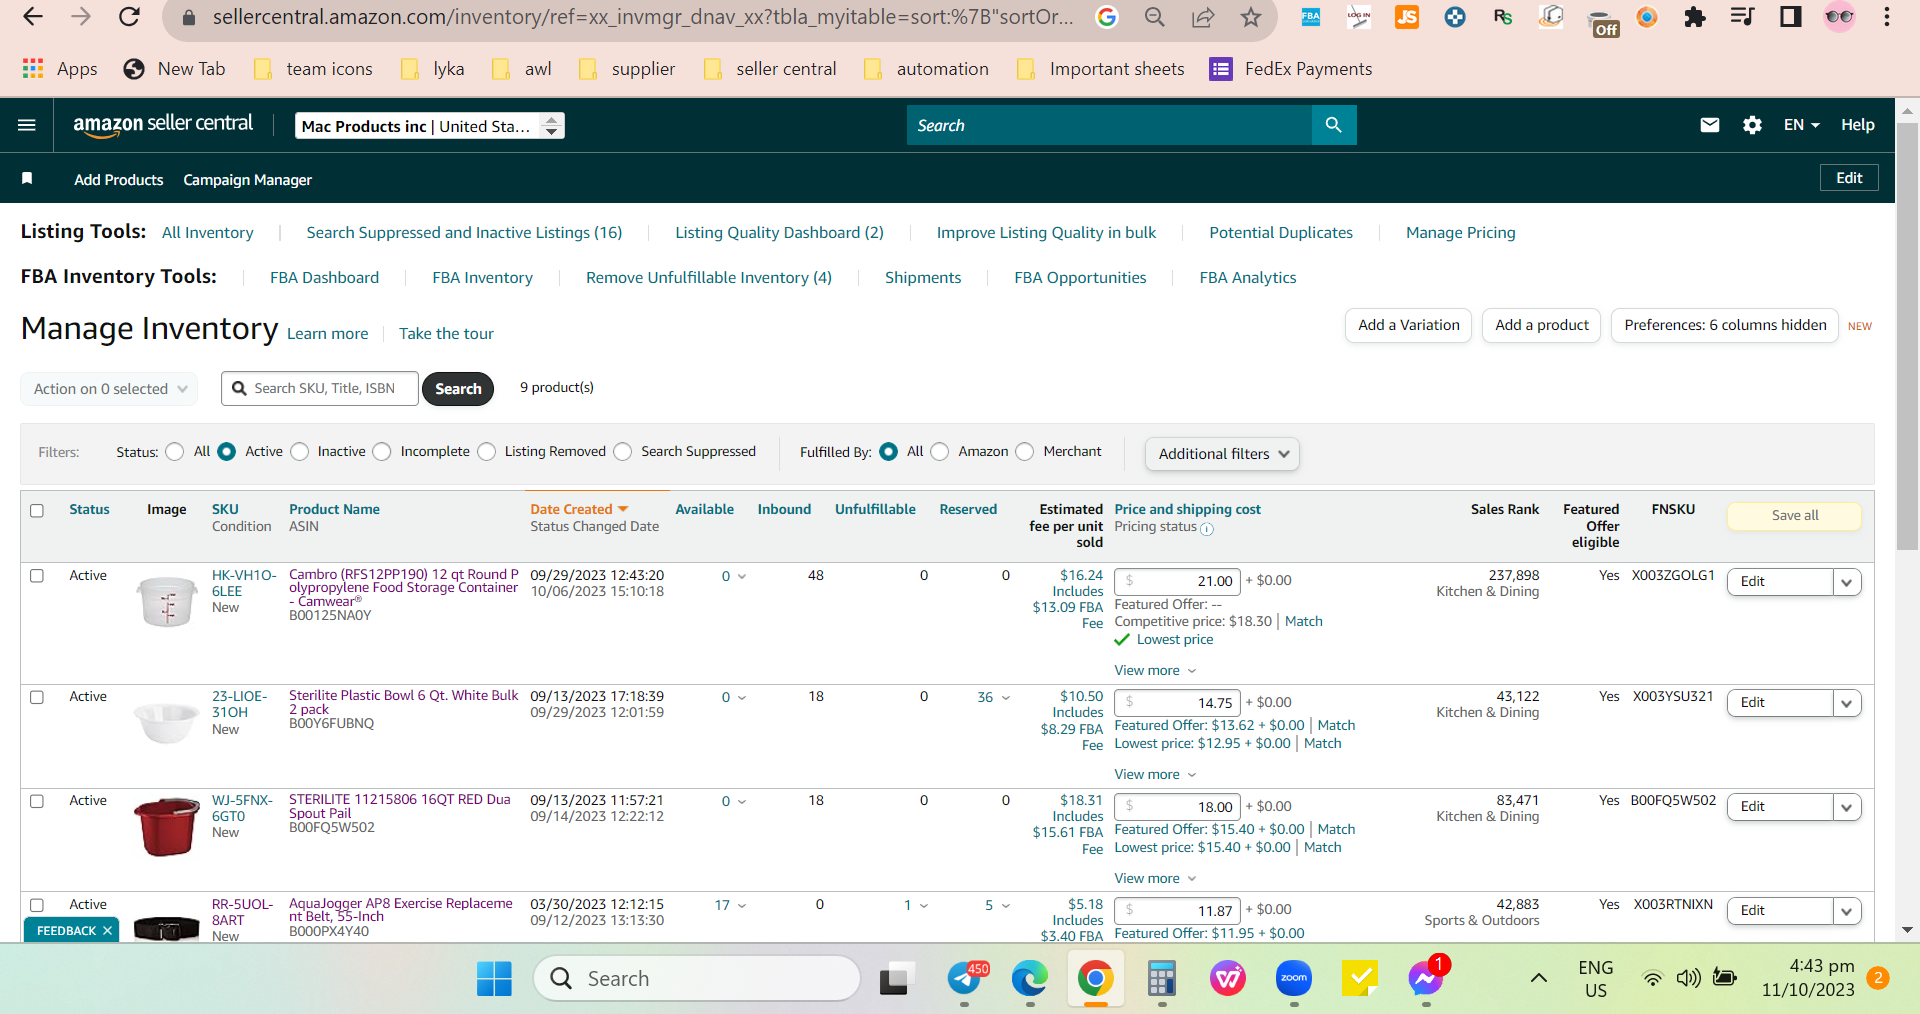Click the bookmark flag icon beside Add Products
Image resolution: width=1920 pixels, height=1014 pixels.
(x=27, y=178)
